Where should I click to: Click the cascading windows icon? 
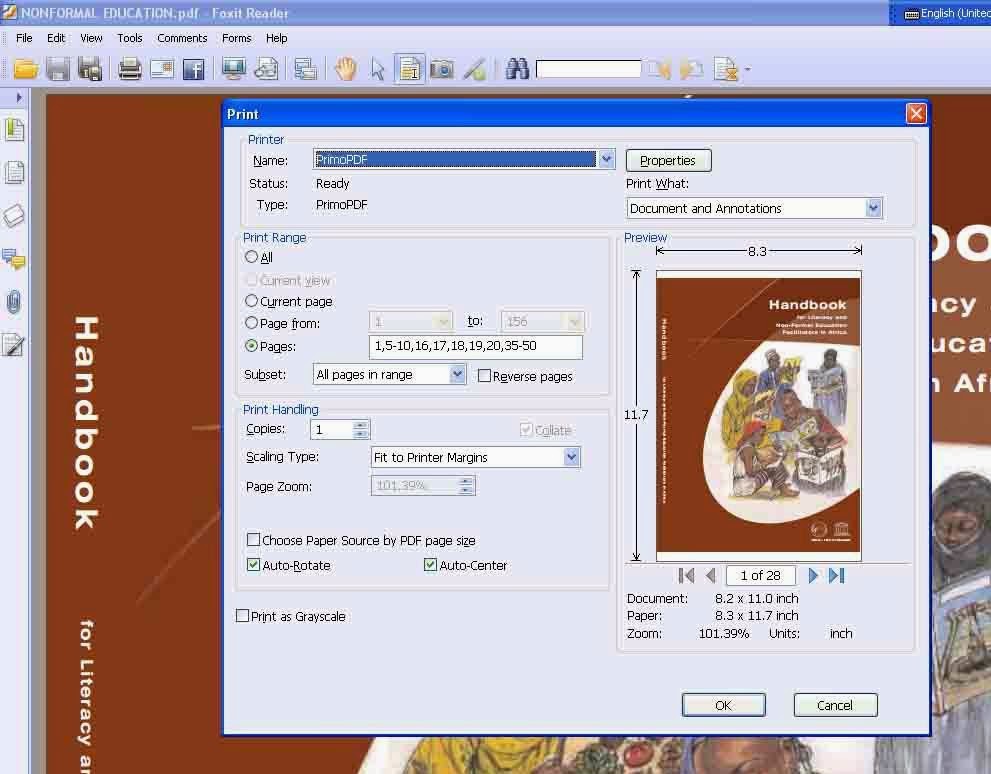[305, 68]
